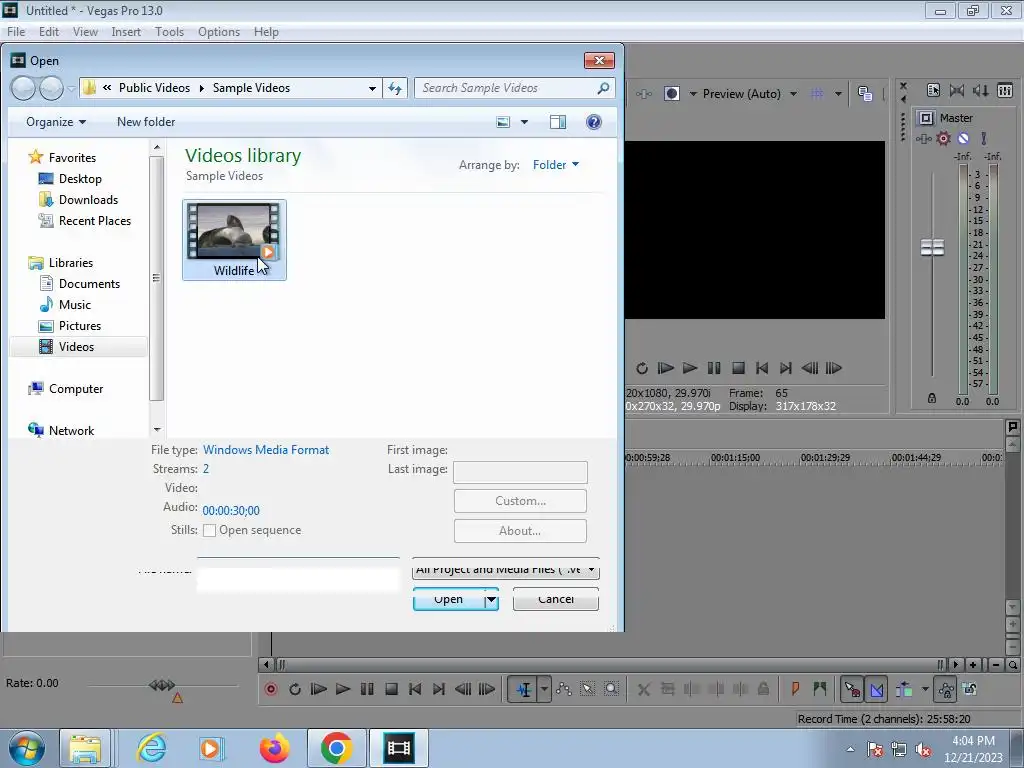Click Play in the timeline transport bar
Image resolution: width=1024 pixels, height=768 pixels.
342,689
